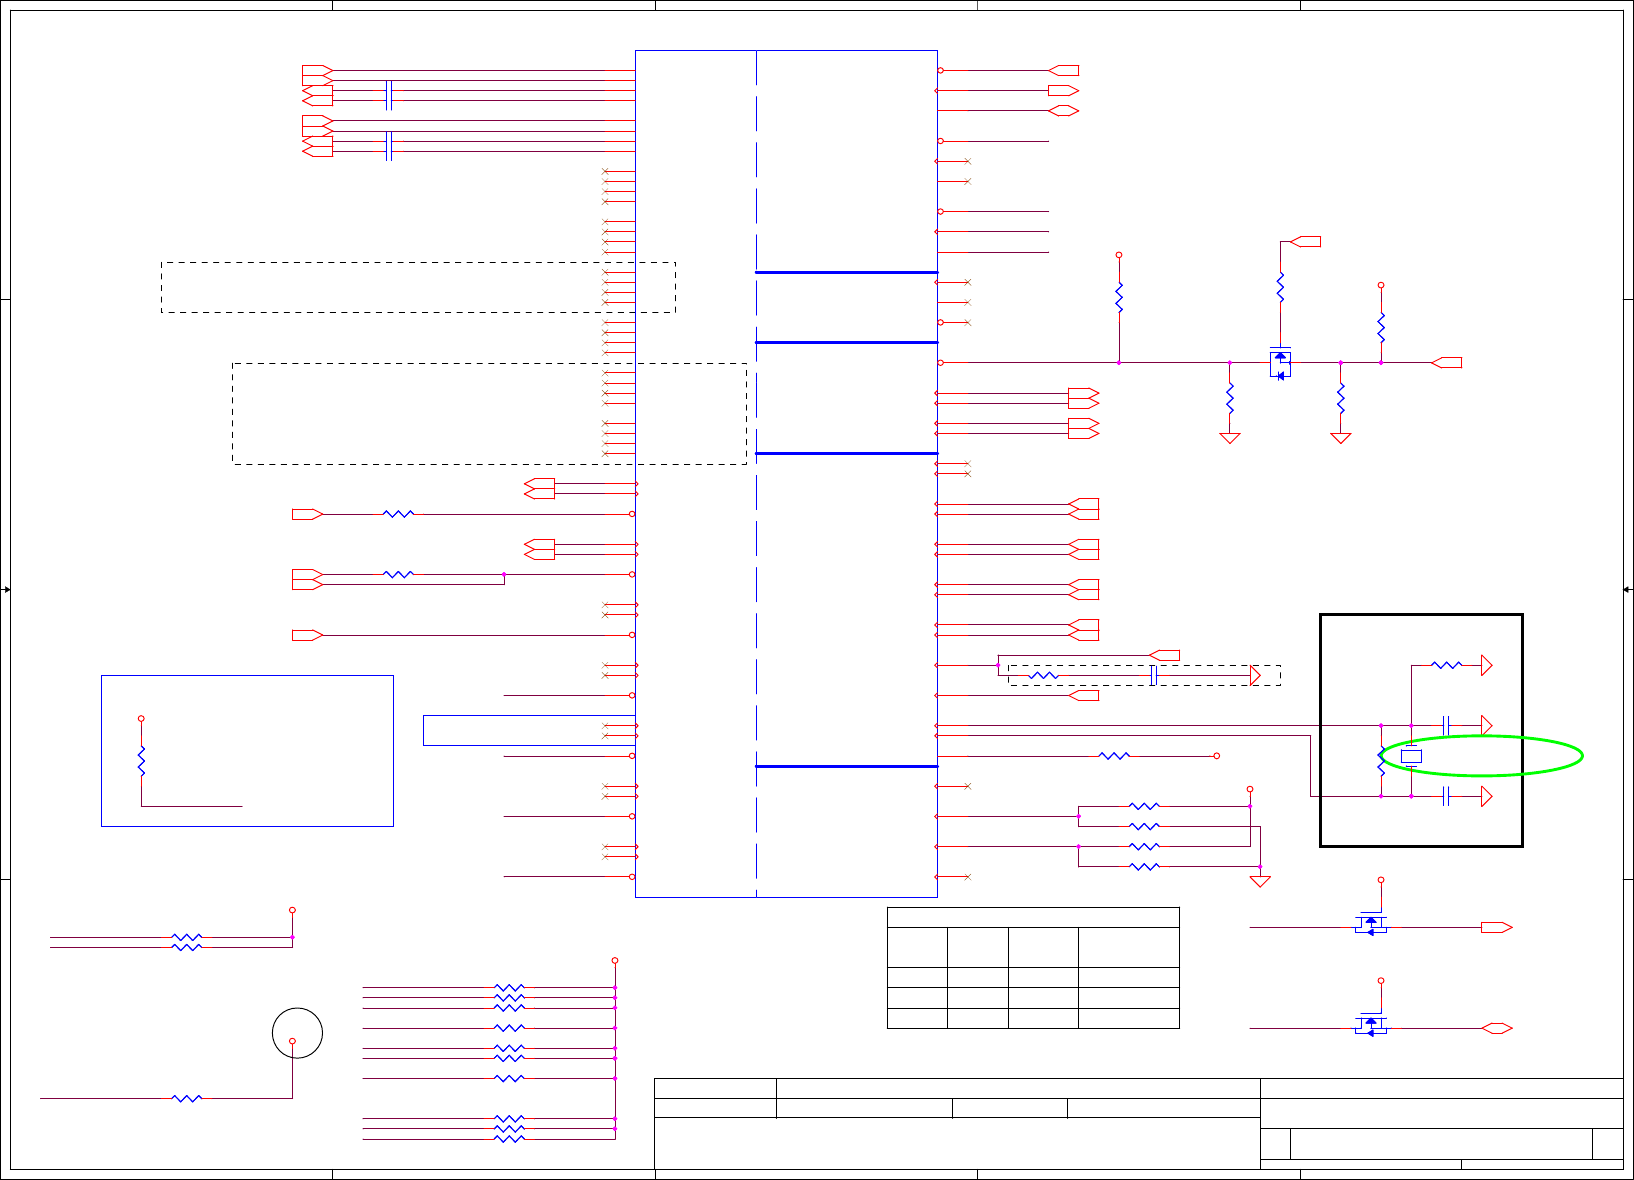Click the topmost port on IC's right side
The image size is (1634, 1180).
[1063, 70]
